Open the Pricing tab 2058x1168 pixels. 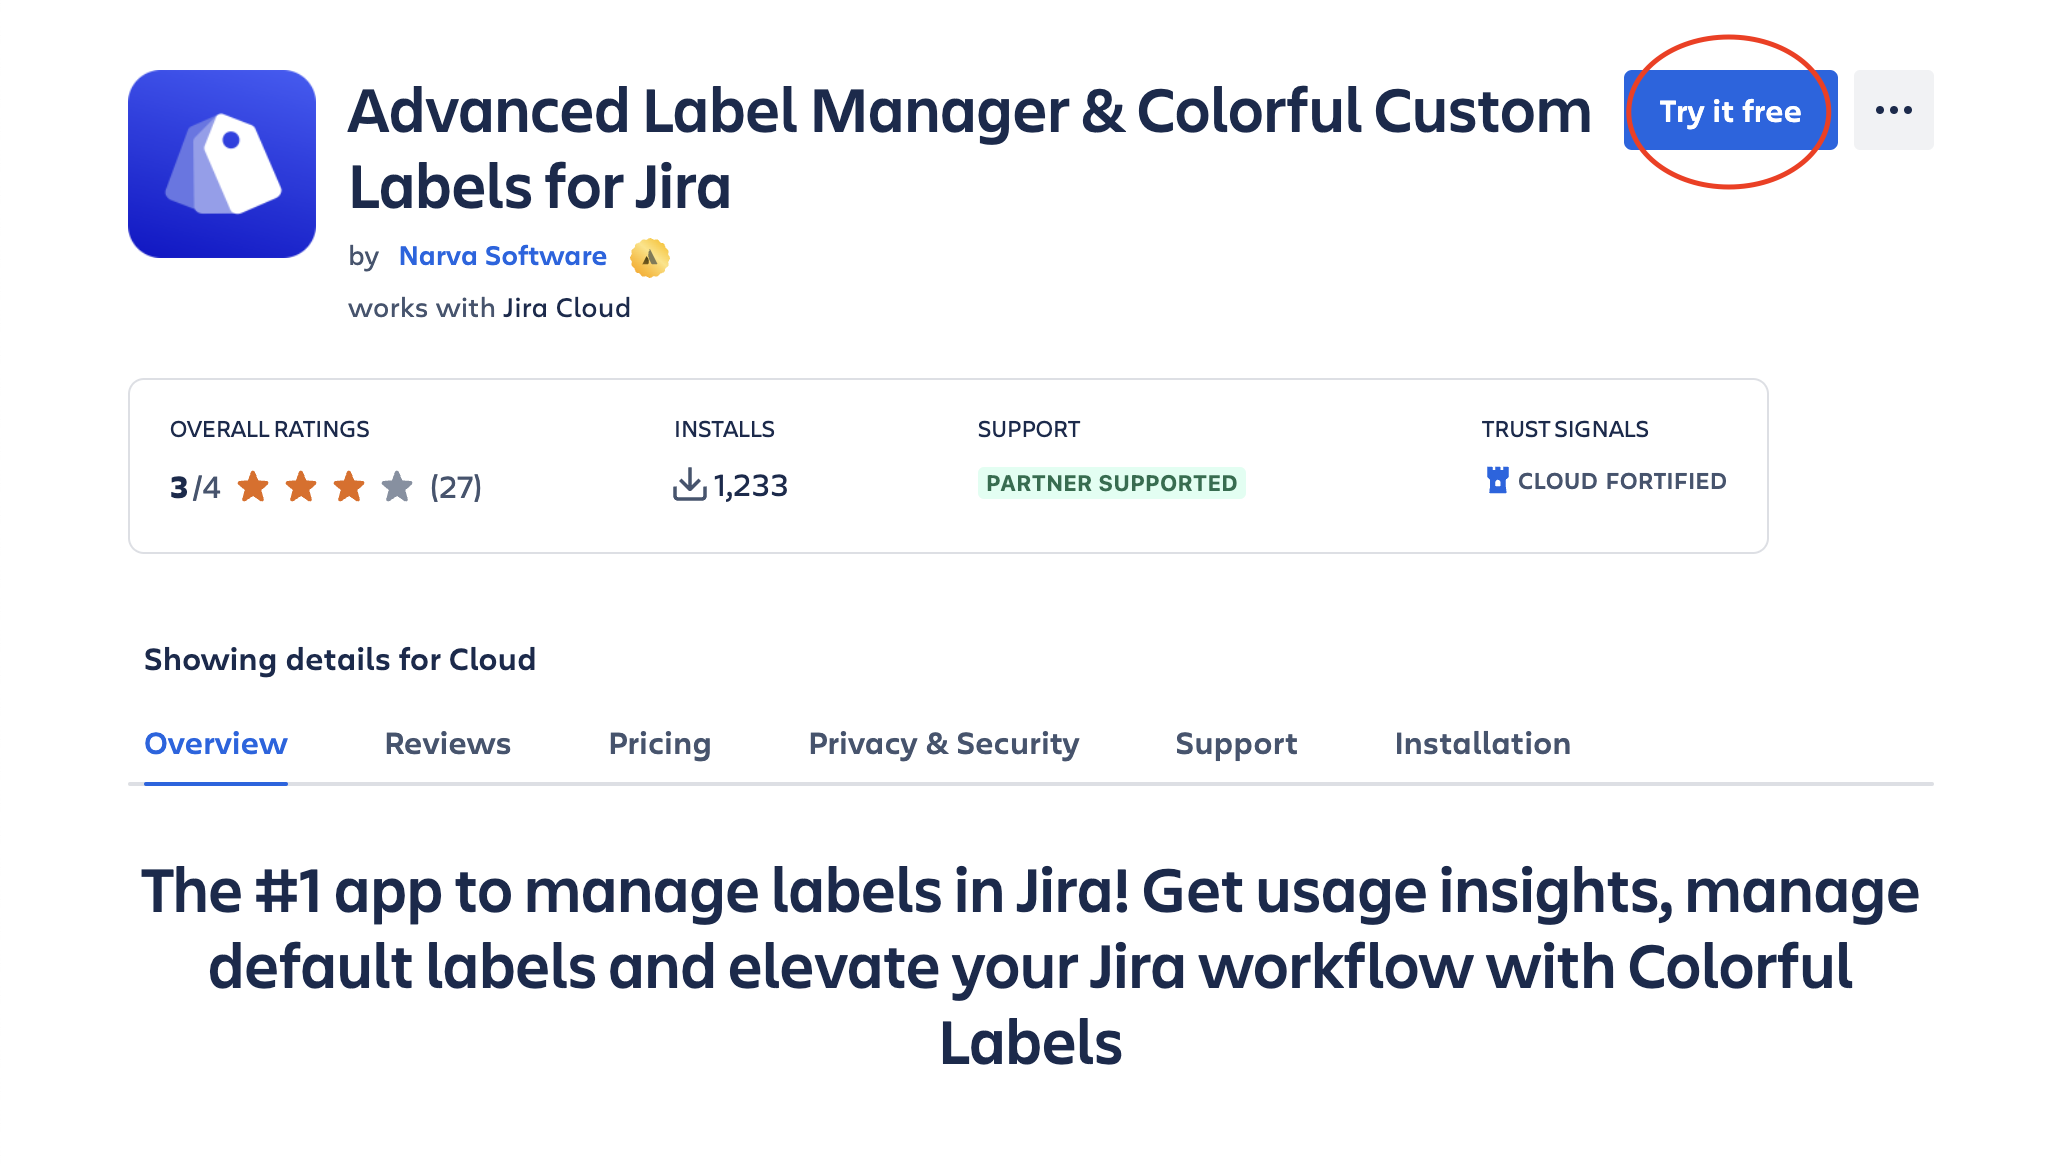coord(659,744)
